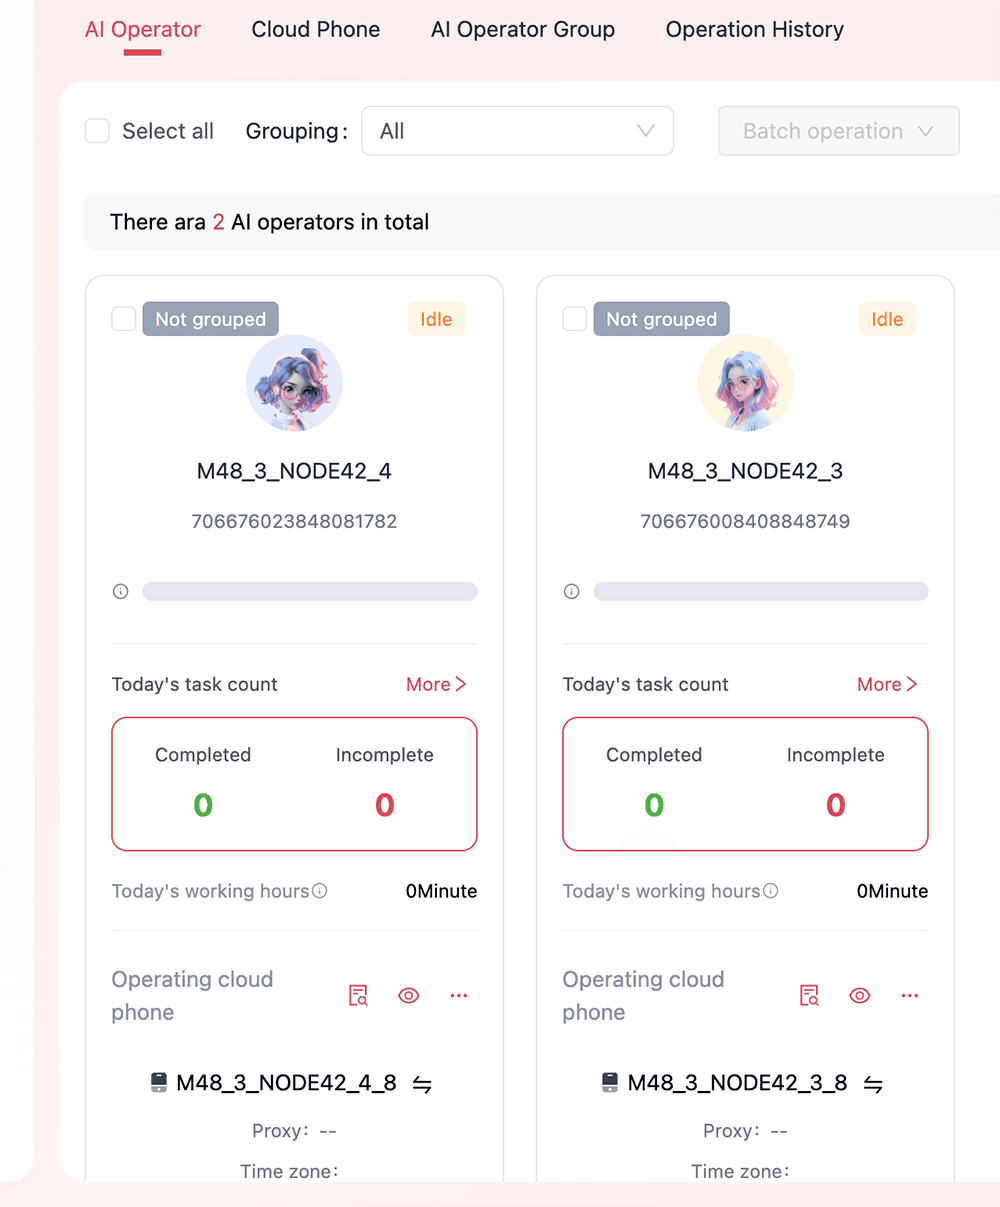Click eye icon on M48_3_NODE42_4 card
The height and width of the screenshot is (1207, 1000).
click(408, 995)
